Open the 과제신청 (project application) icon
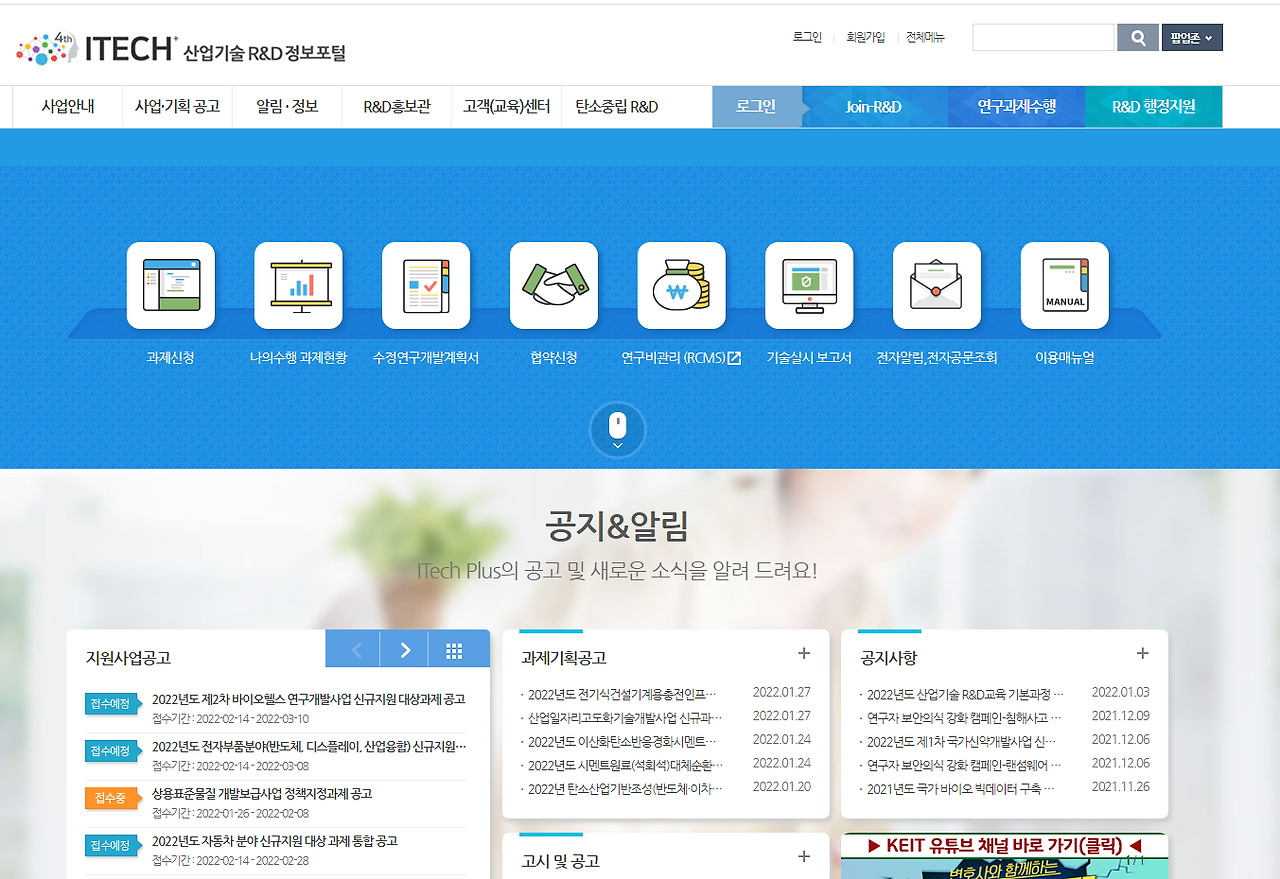This screenshot has width=1280, height=879. [170, 285]
